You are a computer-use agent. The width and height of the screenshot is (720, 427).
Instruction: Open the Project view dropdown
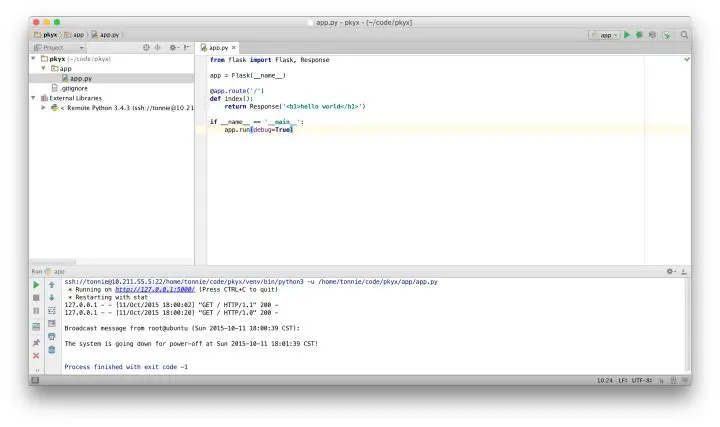click(59, 47)
